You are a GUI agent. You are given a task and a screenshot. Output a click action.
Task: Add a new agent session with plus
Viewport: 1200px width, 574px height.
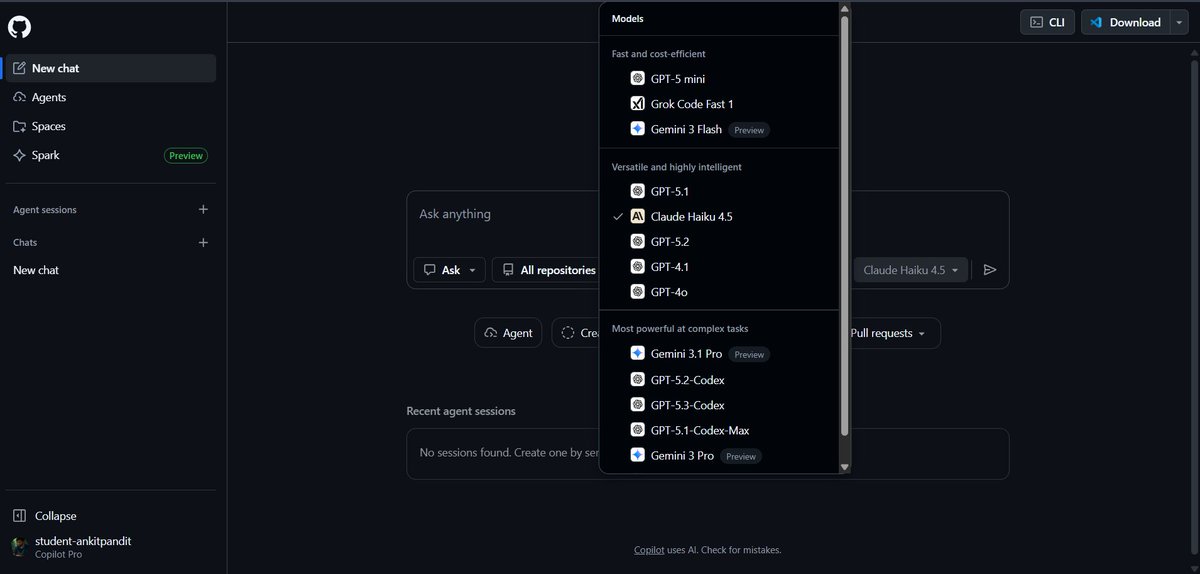[x=203, y=210]
